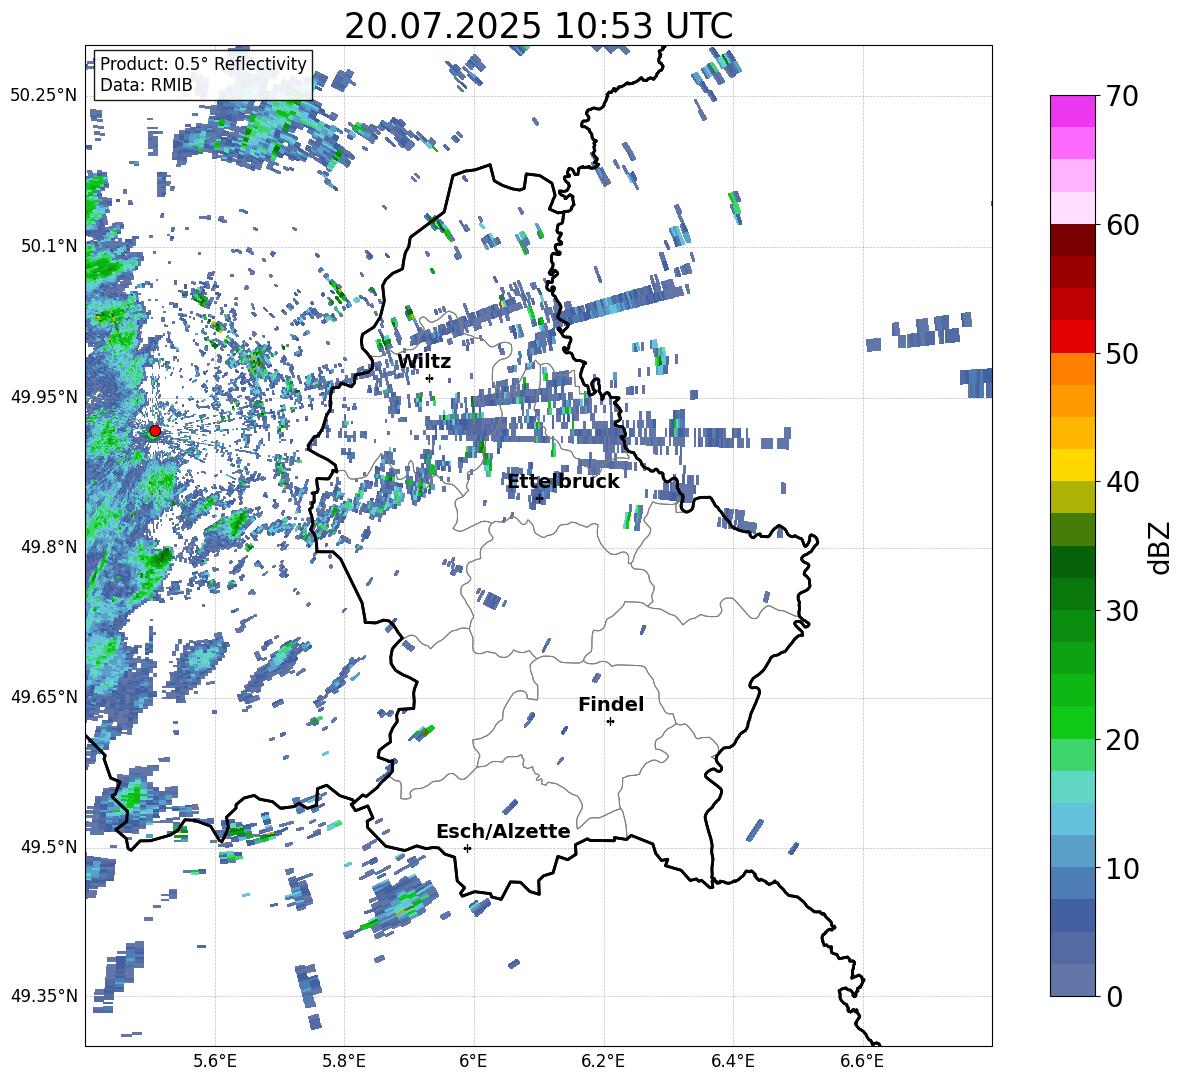Click the Wiltz city label
Screen dimensions: 1184x1081
424,361
